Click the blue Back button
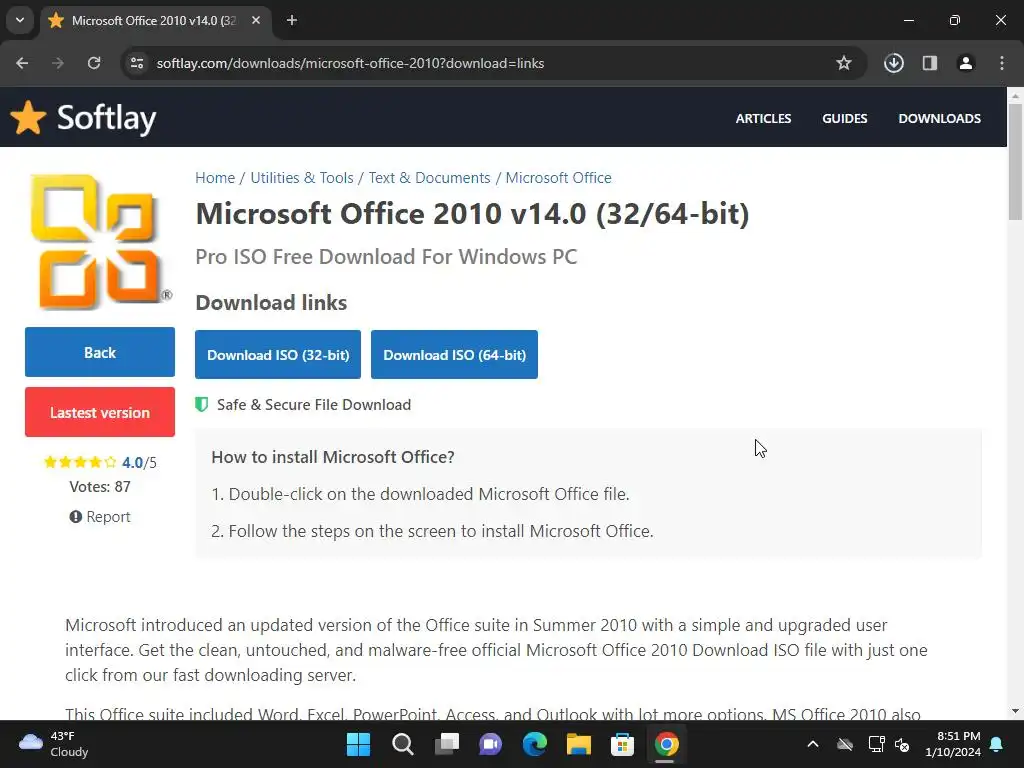1024x768 pixels. pos(100,352)
